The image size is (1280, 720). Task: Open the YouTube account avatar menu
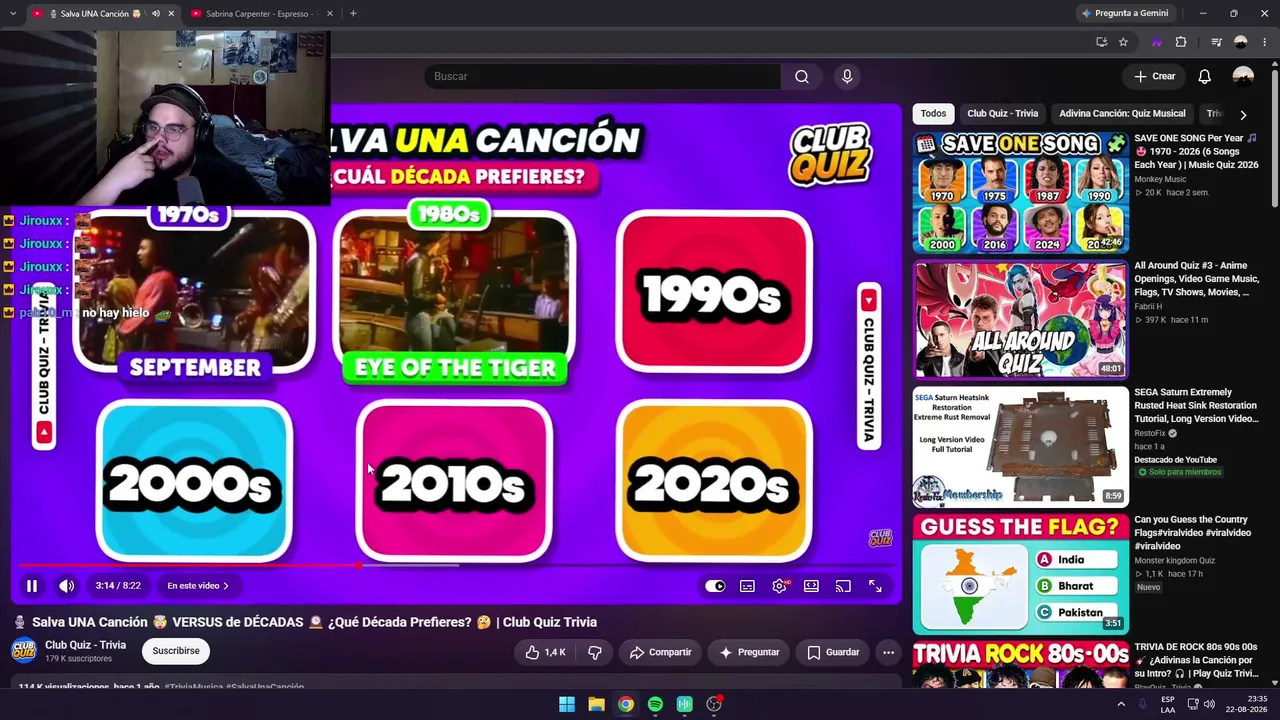1243,76
